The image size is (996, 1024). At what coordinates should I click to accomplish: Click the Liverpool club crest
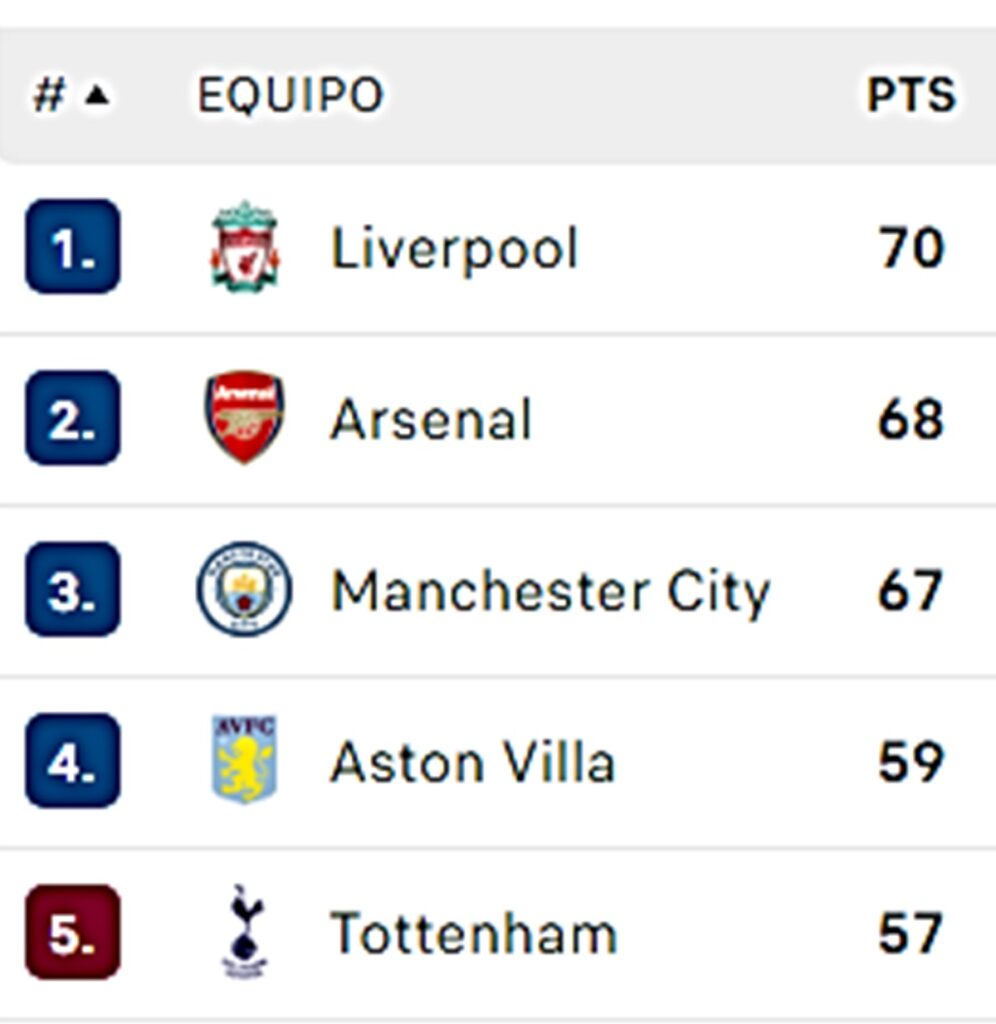[245, 246]
